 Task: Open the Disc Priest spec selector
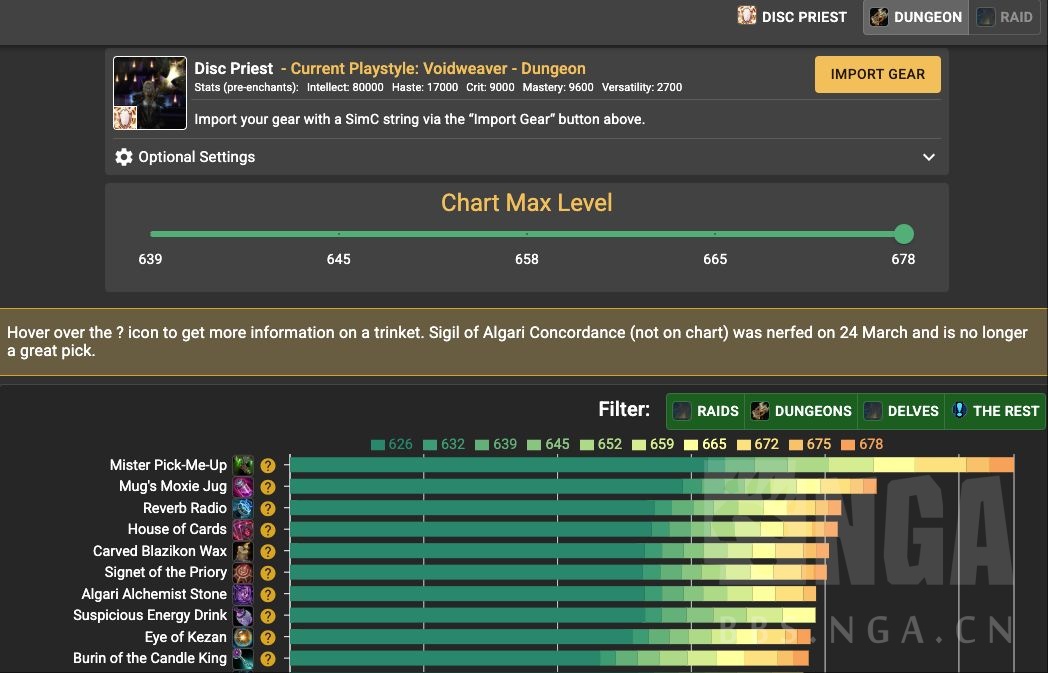tap(792, 17)
